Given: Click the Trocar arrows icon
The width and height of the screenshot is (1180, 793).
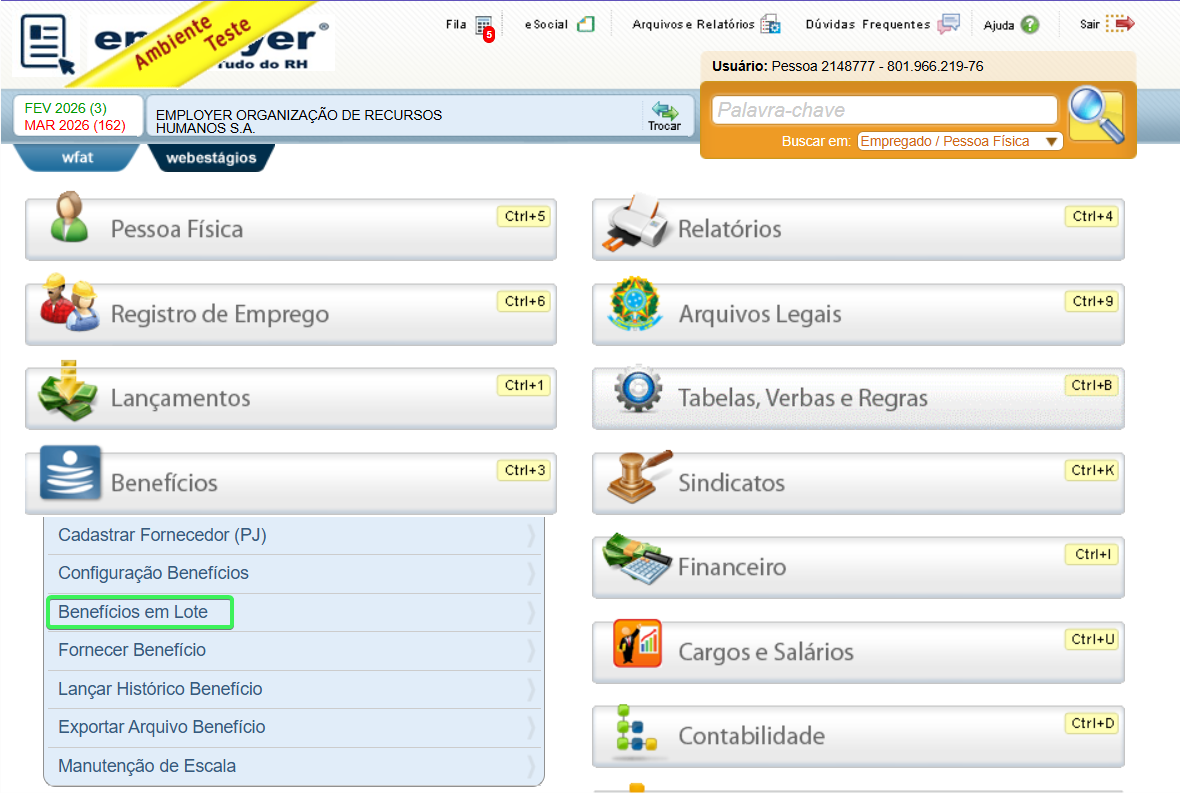Looking at the screenshot, I should coord(665,111).
